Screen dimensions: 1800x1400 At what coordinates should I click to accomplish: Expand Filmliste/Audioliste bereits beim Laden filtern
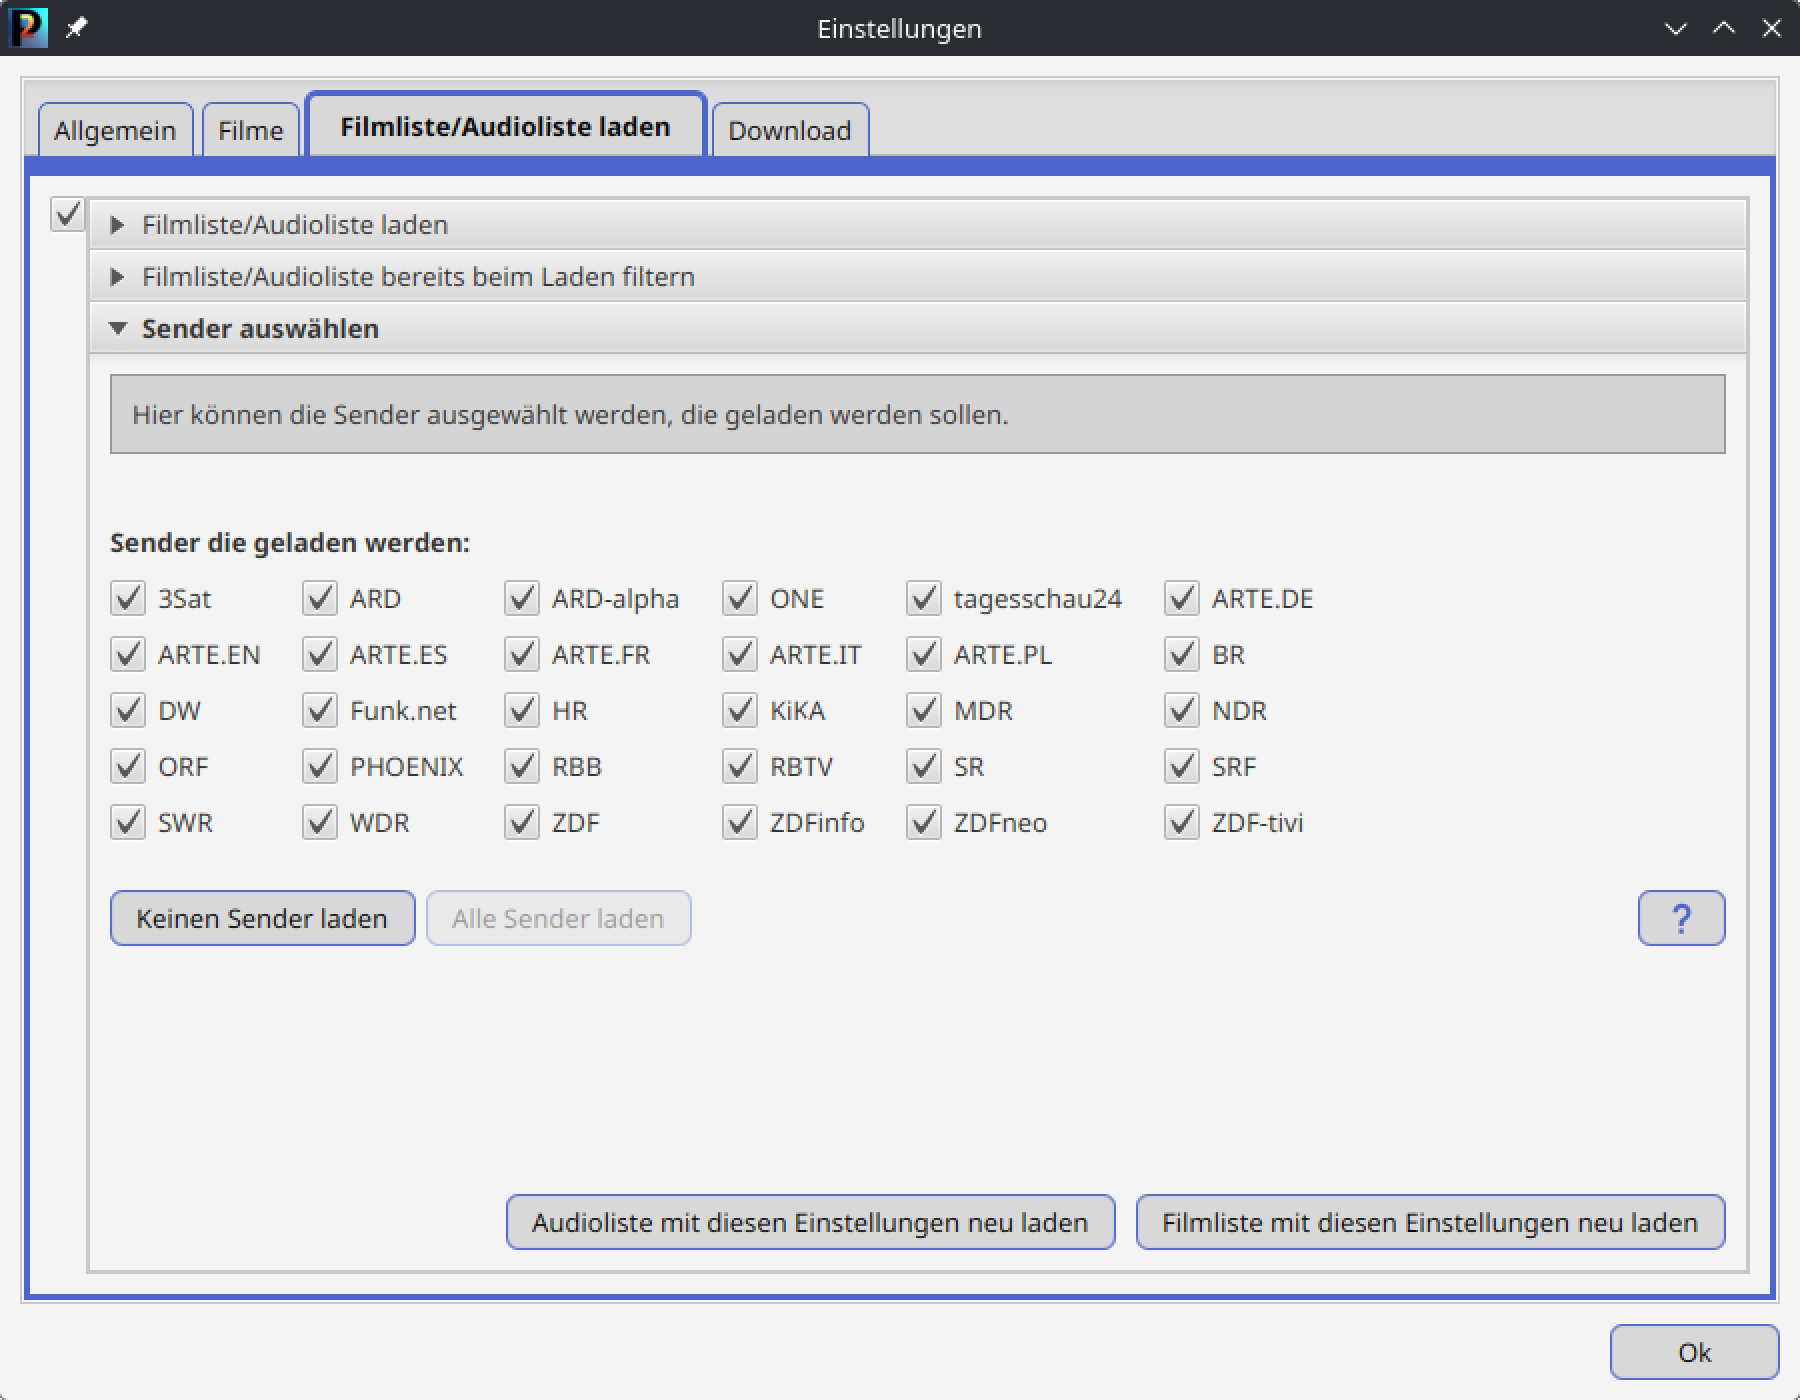[417, 277]
